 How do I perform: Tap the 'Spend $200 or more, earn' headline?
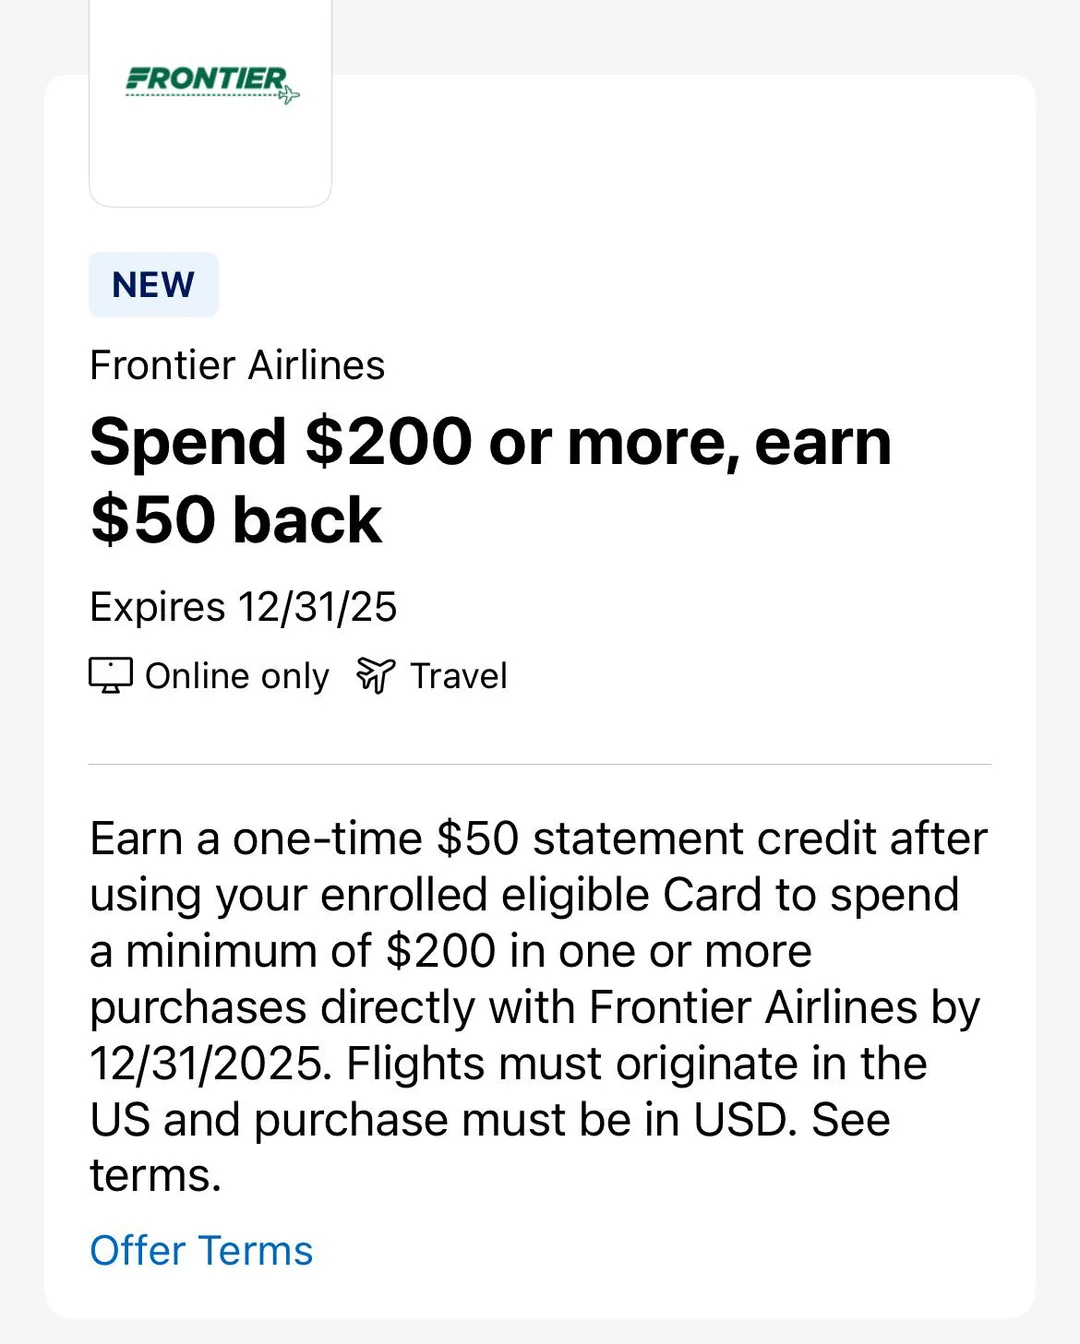click(490, 442)
